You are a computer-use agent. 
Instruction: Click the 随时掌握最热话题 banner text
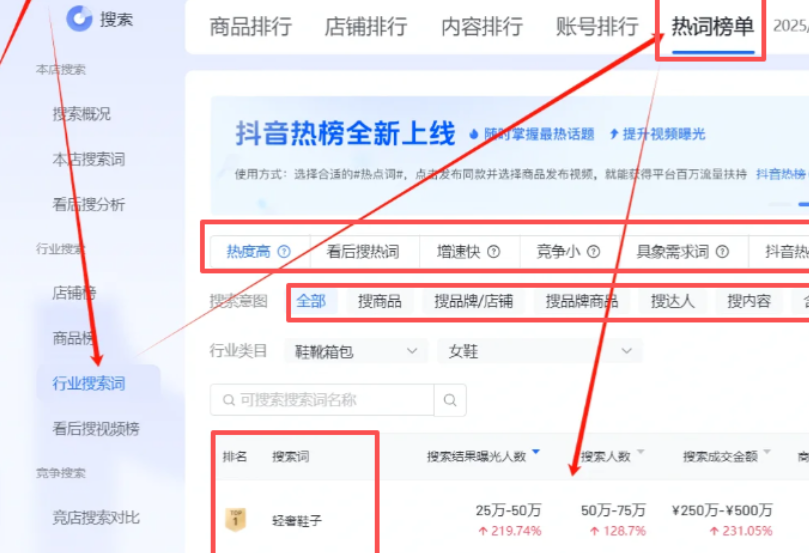point(539,135)
